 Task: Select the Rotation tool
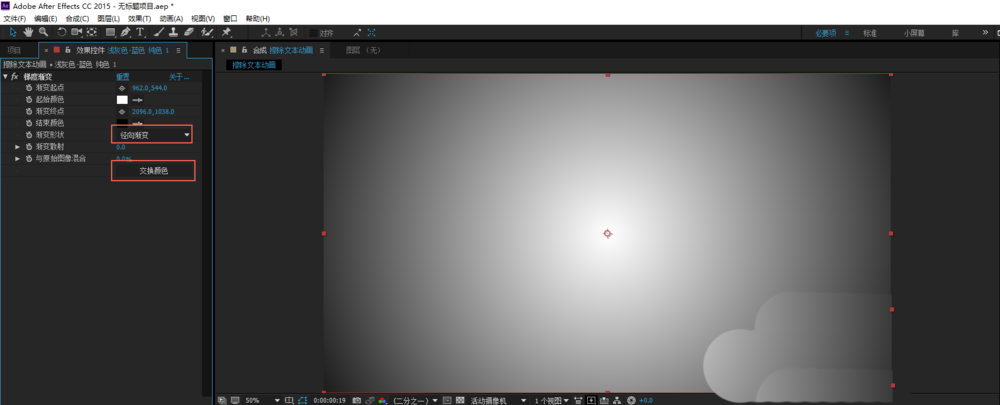click(x=62, y=32)
